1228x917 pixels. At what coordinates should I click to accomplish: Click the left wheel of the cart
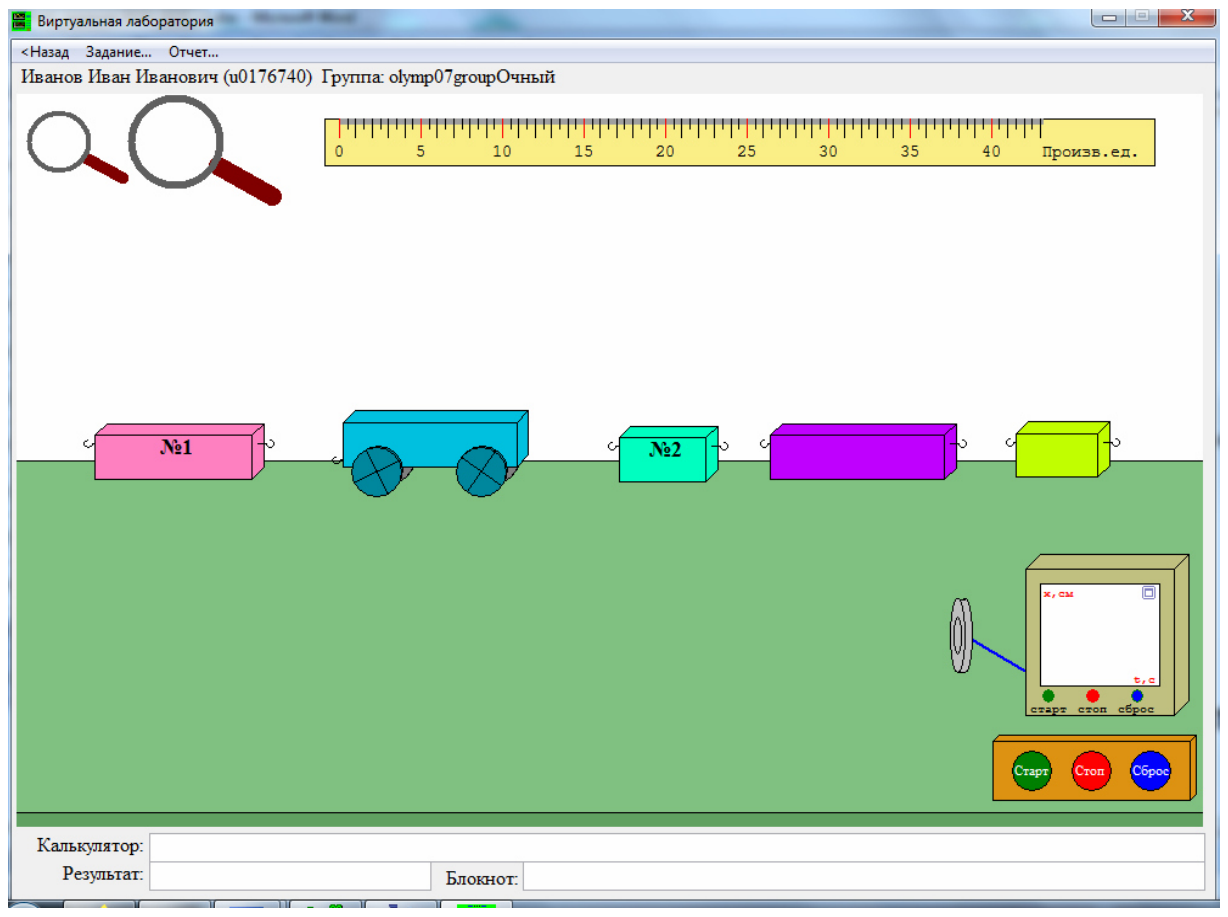coord(377,471)
